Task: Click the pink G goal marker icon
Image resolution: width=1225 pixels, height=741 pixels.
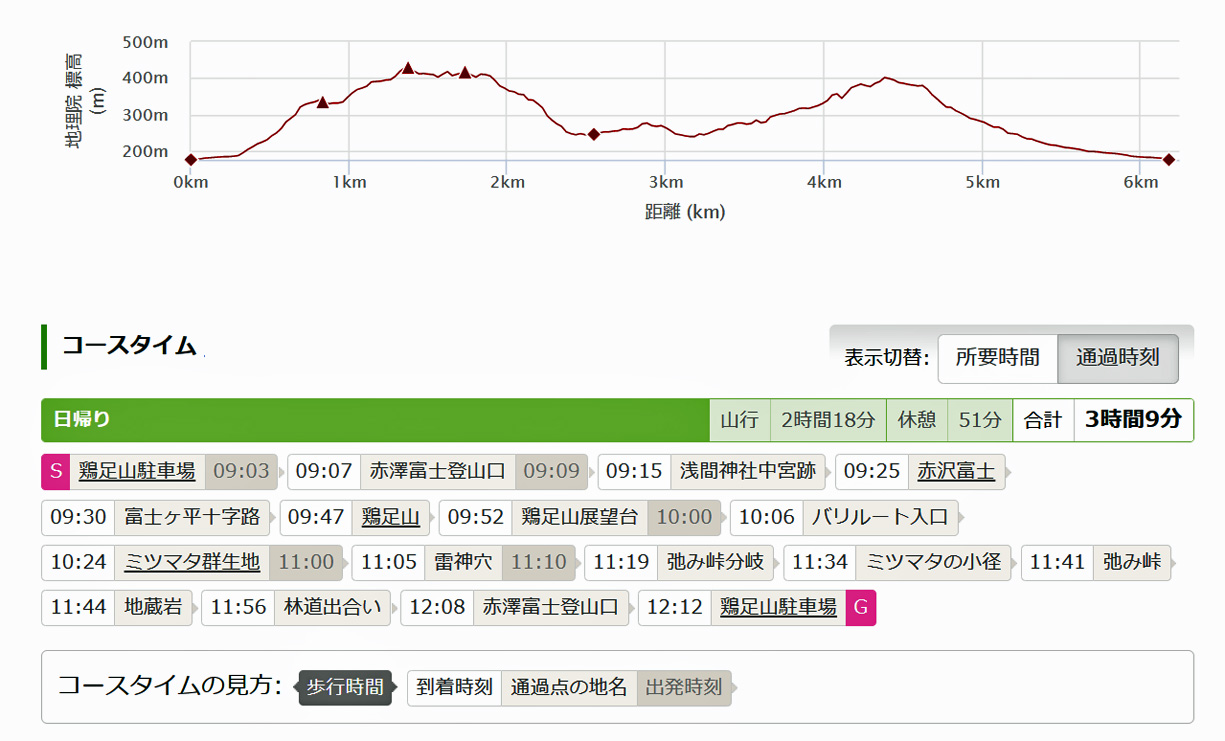Action: (x=861, y=608)
